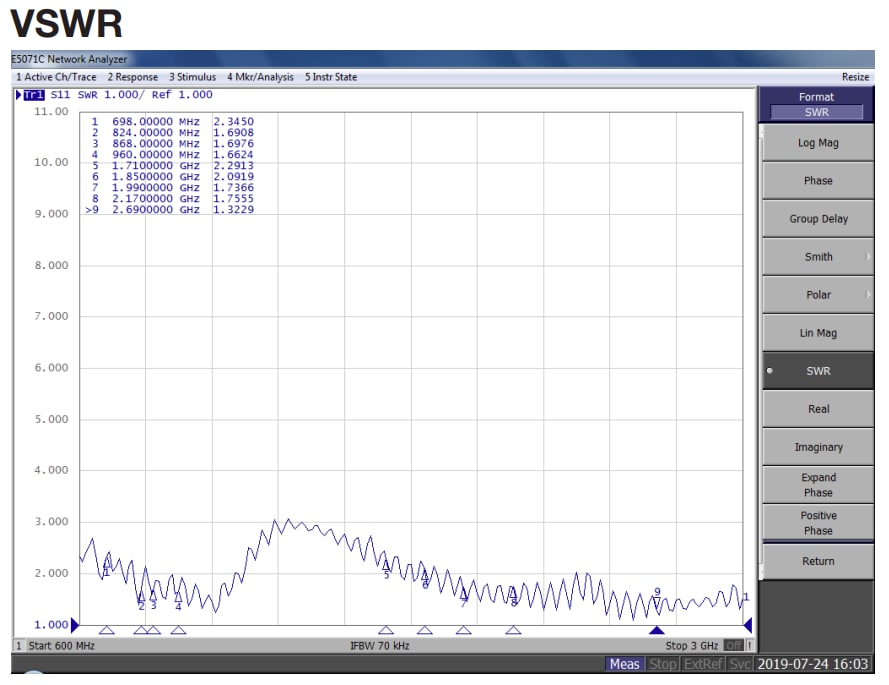Select Group Delay format

pos(817,218)
